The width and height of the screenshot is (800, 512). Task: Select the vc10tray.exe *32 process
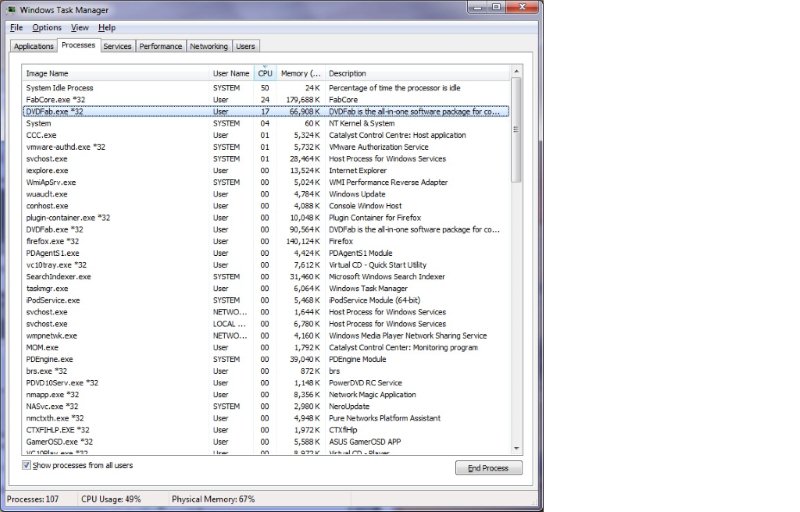tap(266, 265)
